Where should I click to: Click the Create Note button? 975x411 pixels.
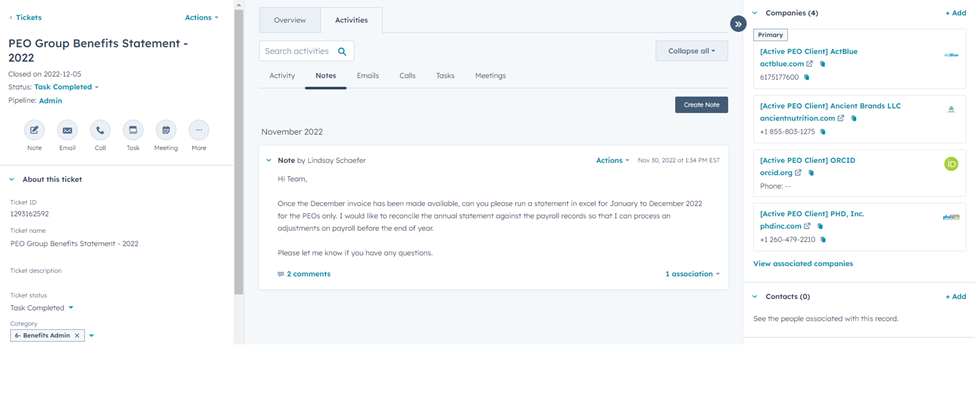pos(701,105)
